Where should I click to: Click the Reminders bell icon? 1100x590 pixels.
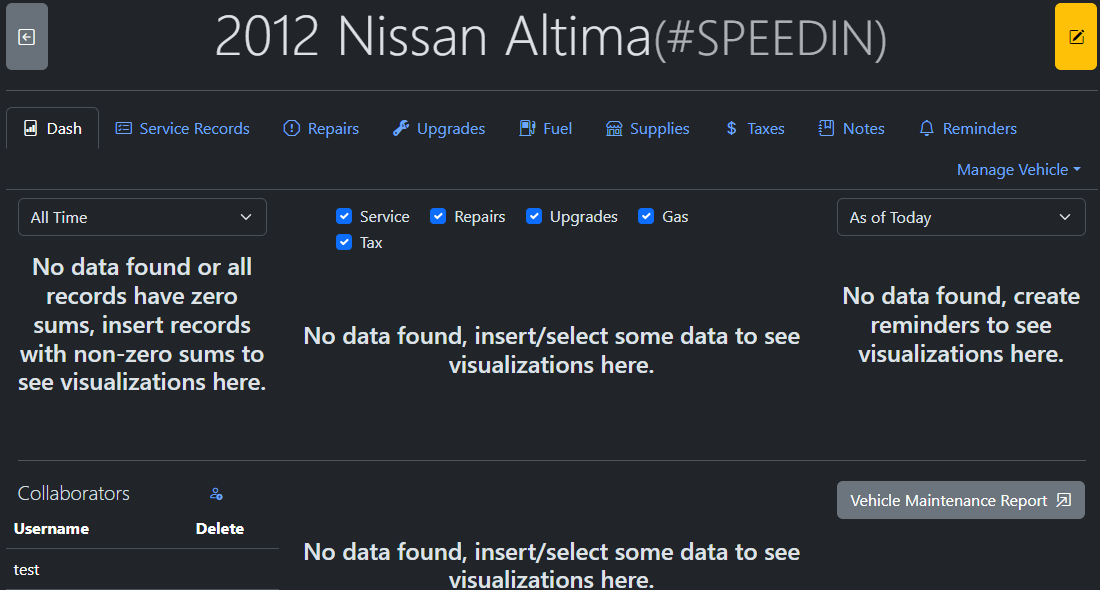(927, 128)
